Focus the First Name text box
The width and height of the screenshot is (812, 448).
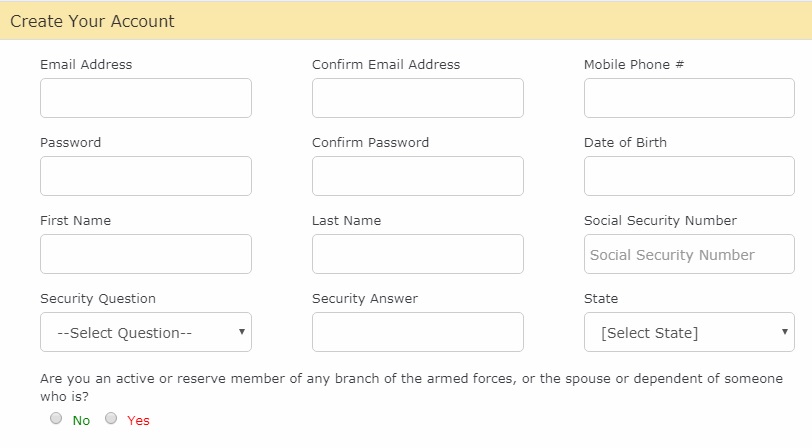tap(146, 254)
